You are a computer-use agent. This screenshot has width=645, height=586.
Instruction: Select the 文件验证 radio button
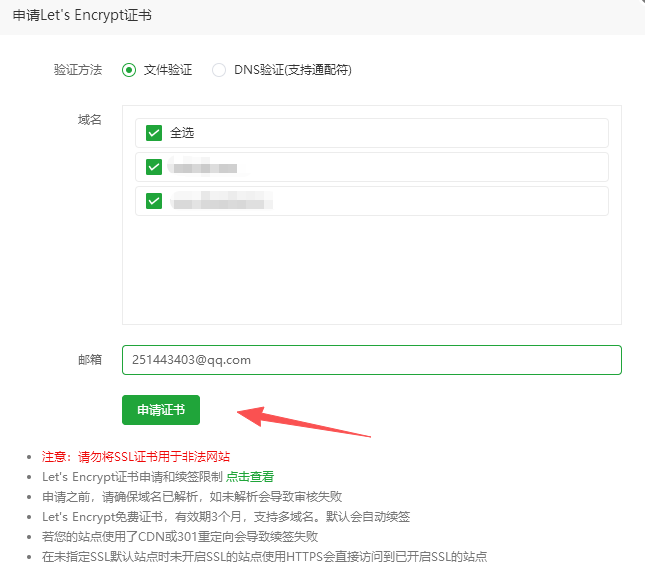(129, 70)
